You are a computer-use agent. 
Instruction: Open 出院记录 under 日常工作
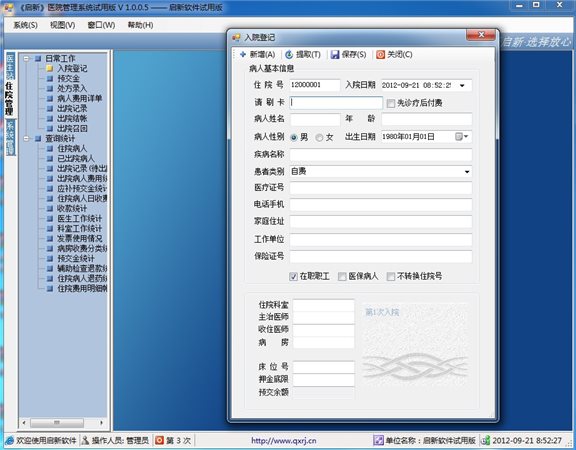(x=72, y=108)
